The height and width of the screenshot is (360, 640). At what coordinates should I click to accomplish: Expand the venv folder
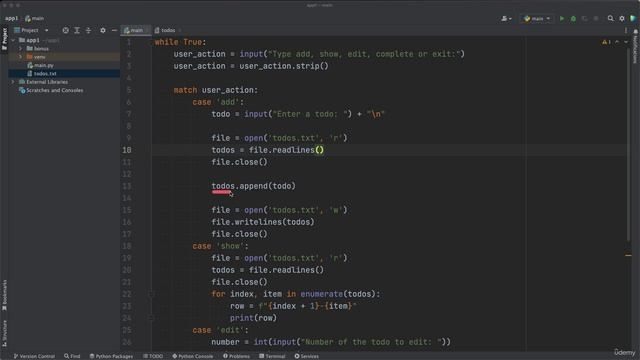tap(20, 57)
